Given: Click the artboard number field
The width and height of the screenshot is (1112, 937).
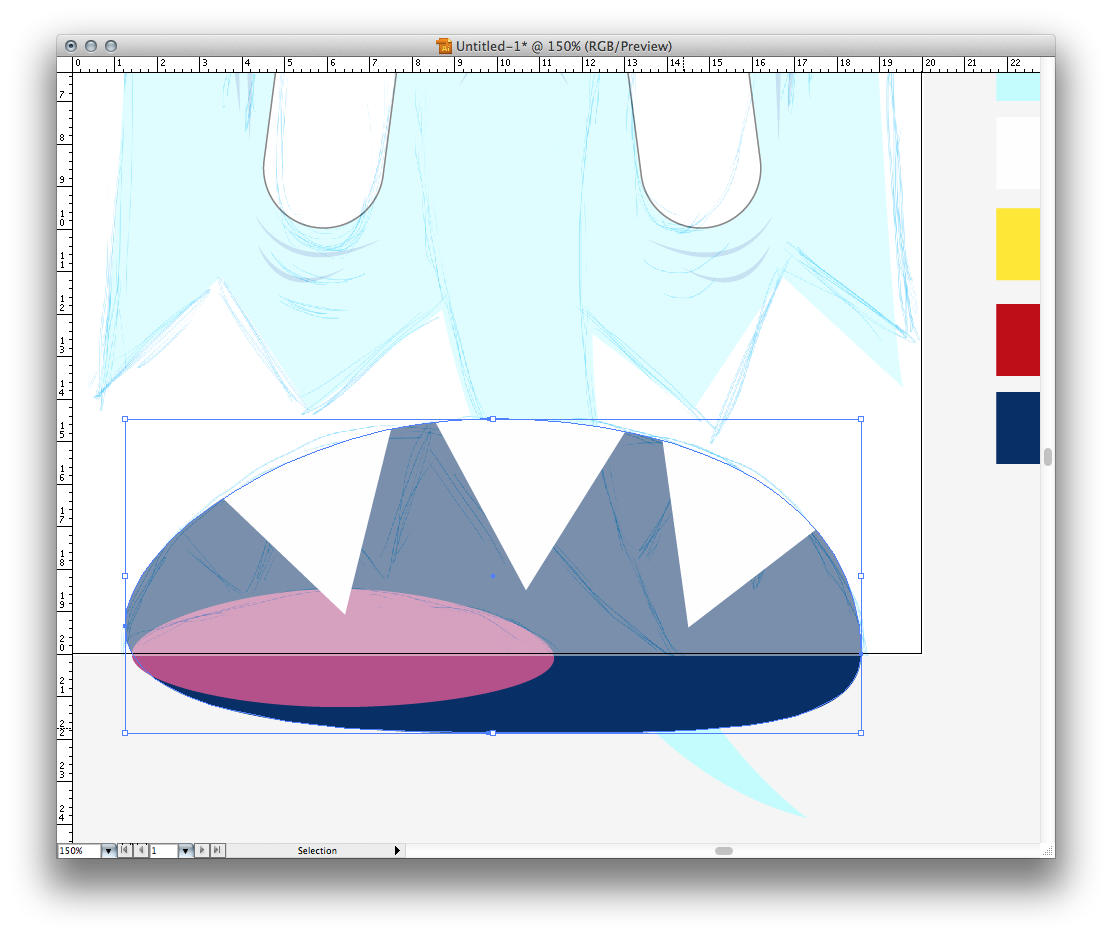Looking at the screenshot, I should point(163,851).
